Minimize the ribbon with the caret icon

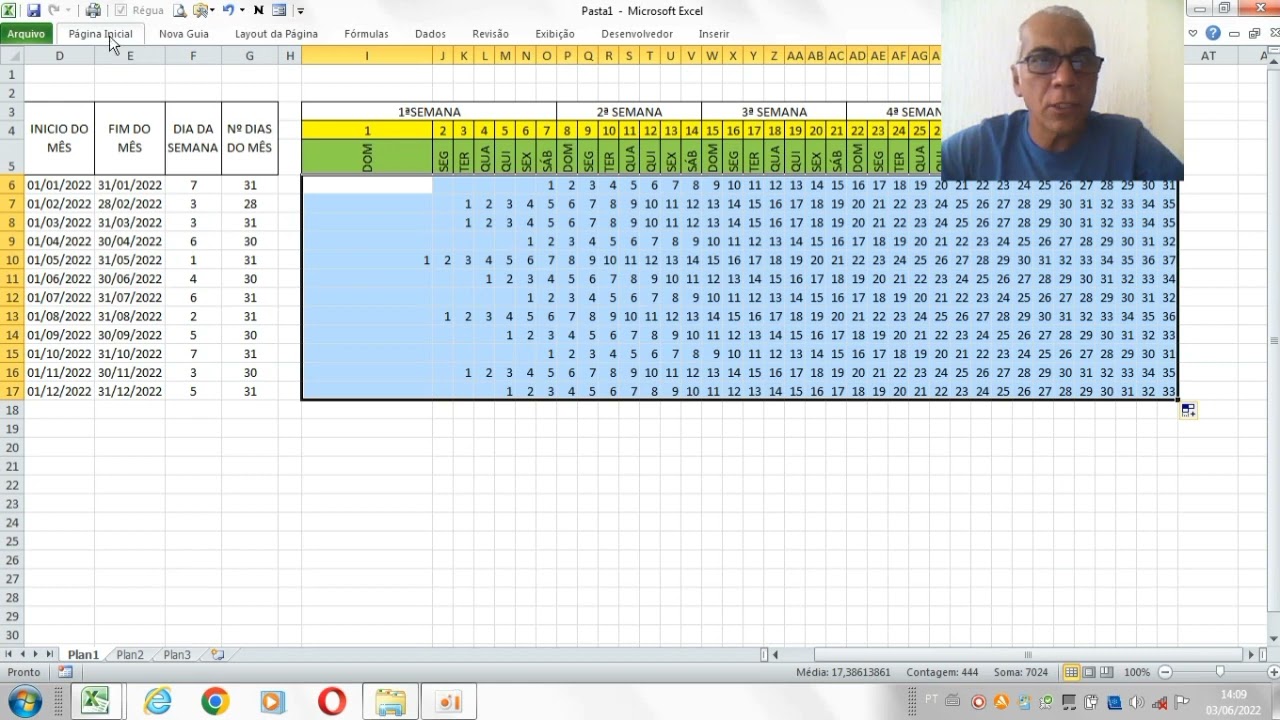point(1193,33)
